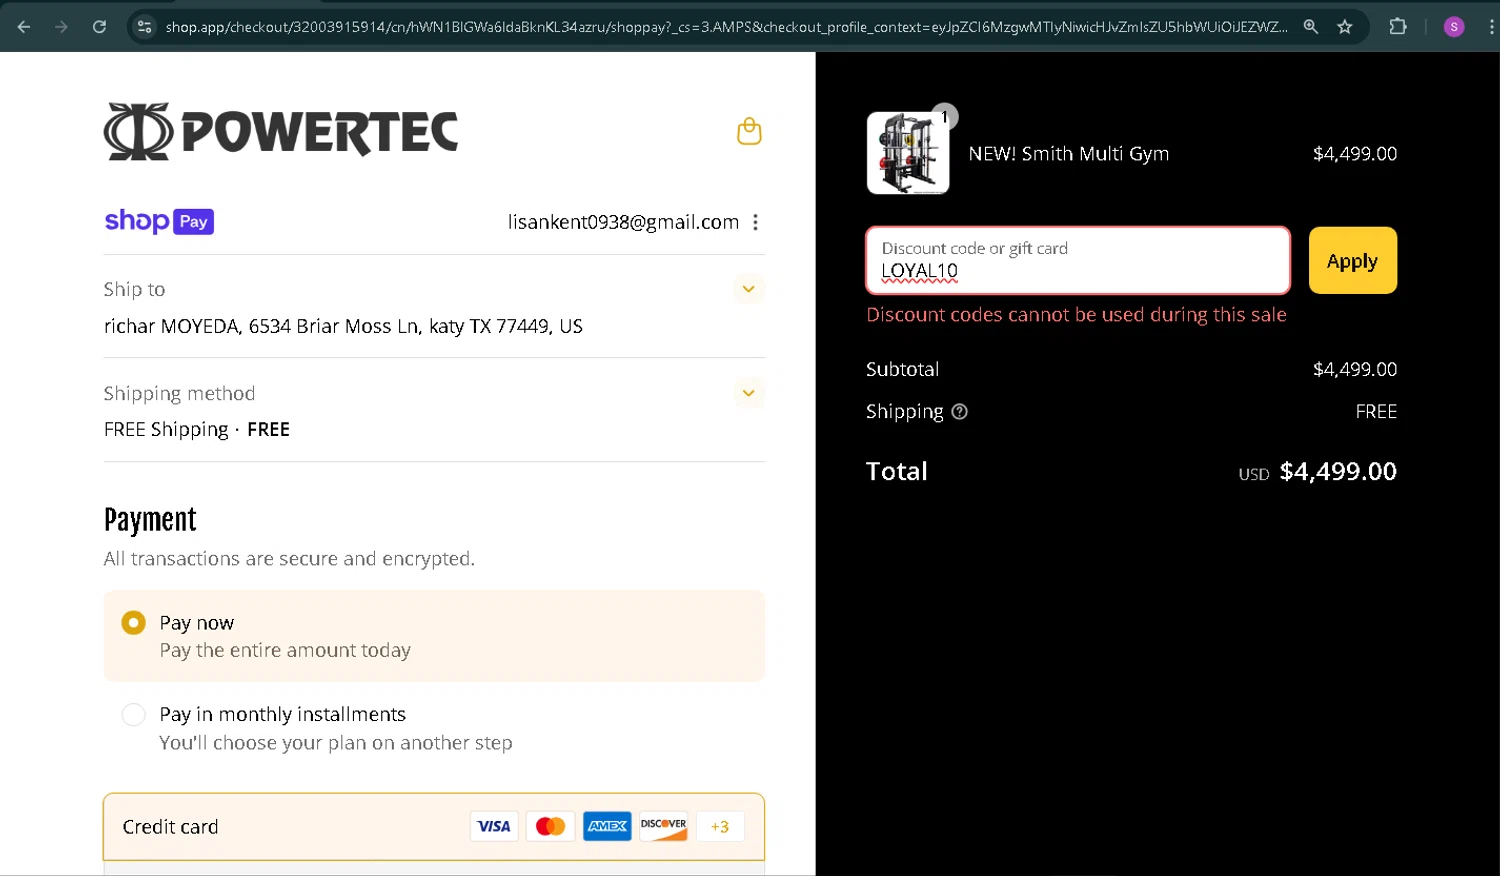Click the Discover card icon

664,826
